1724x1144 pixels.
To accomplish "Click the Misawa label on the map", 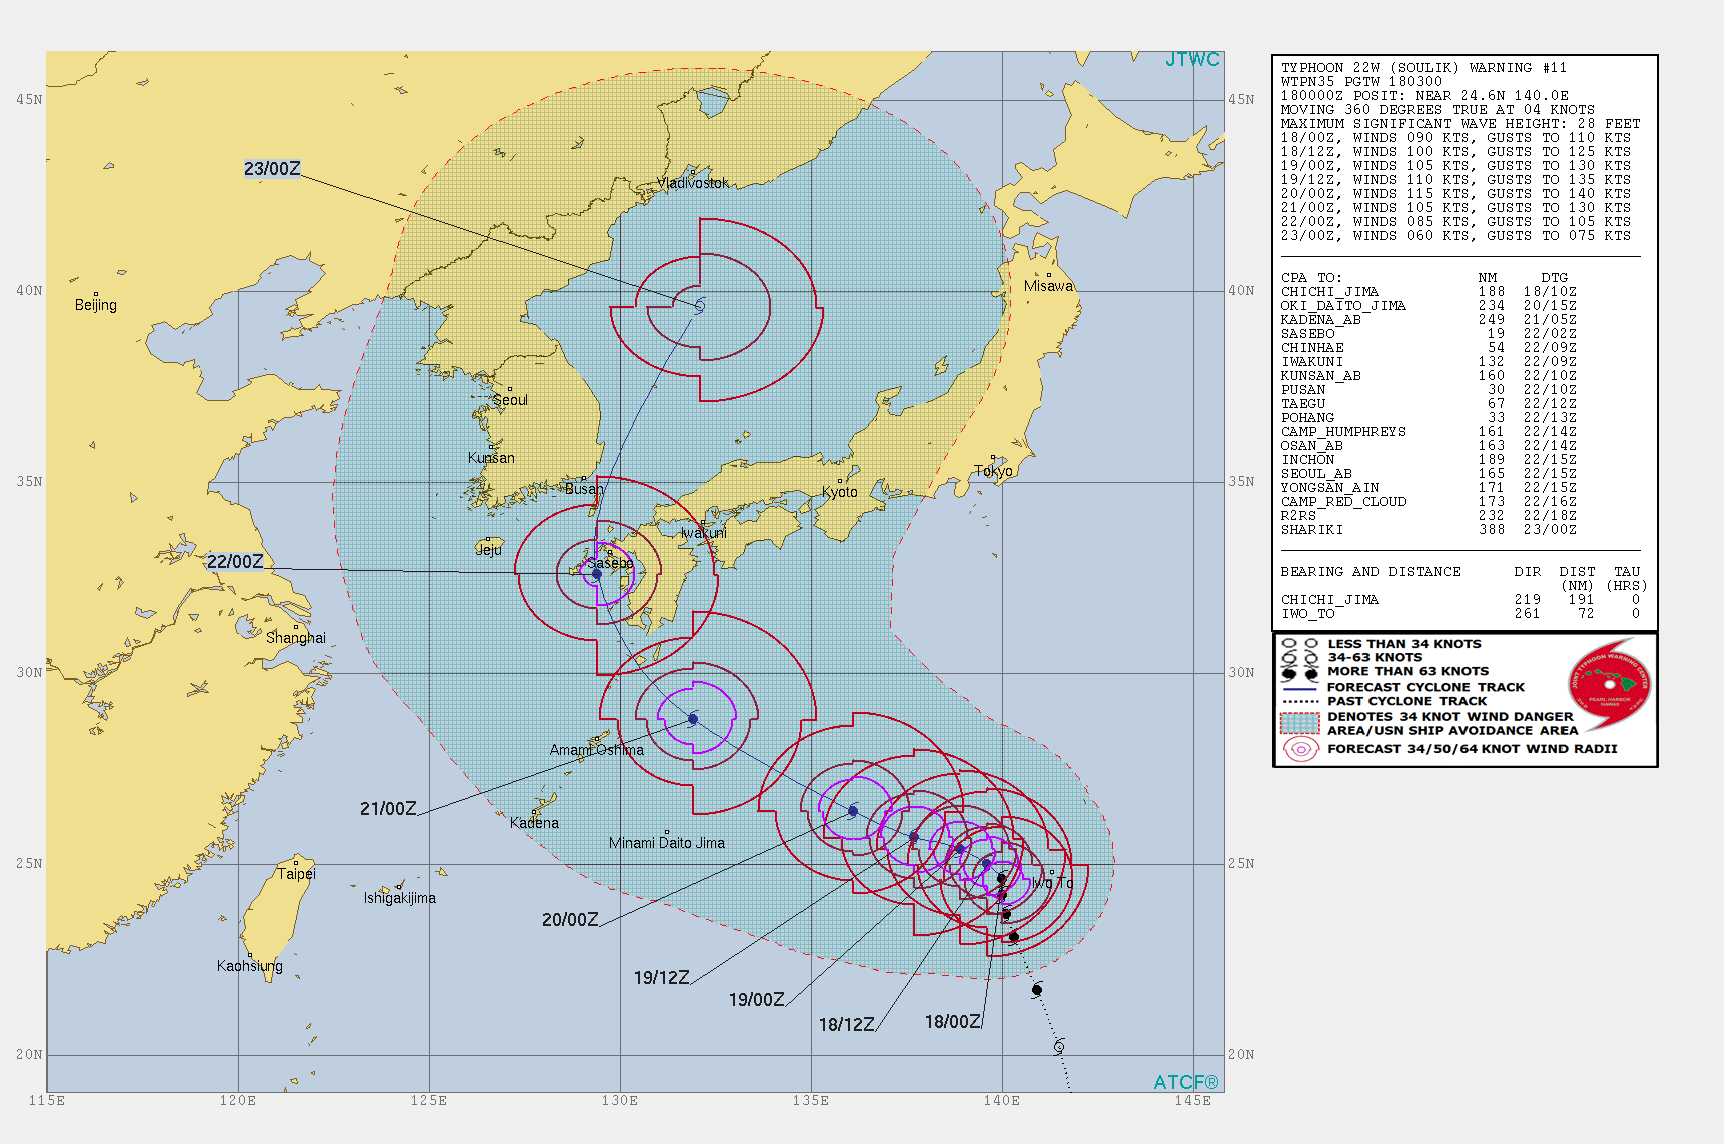I will pyautogui.click(x=1048, y=286).
